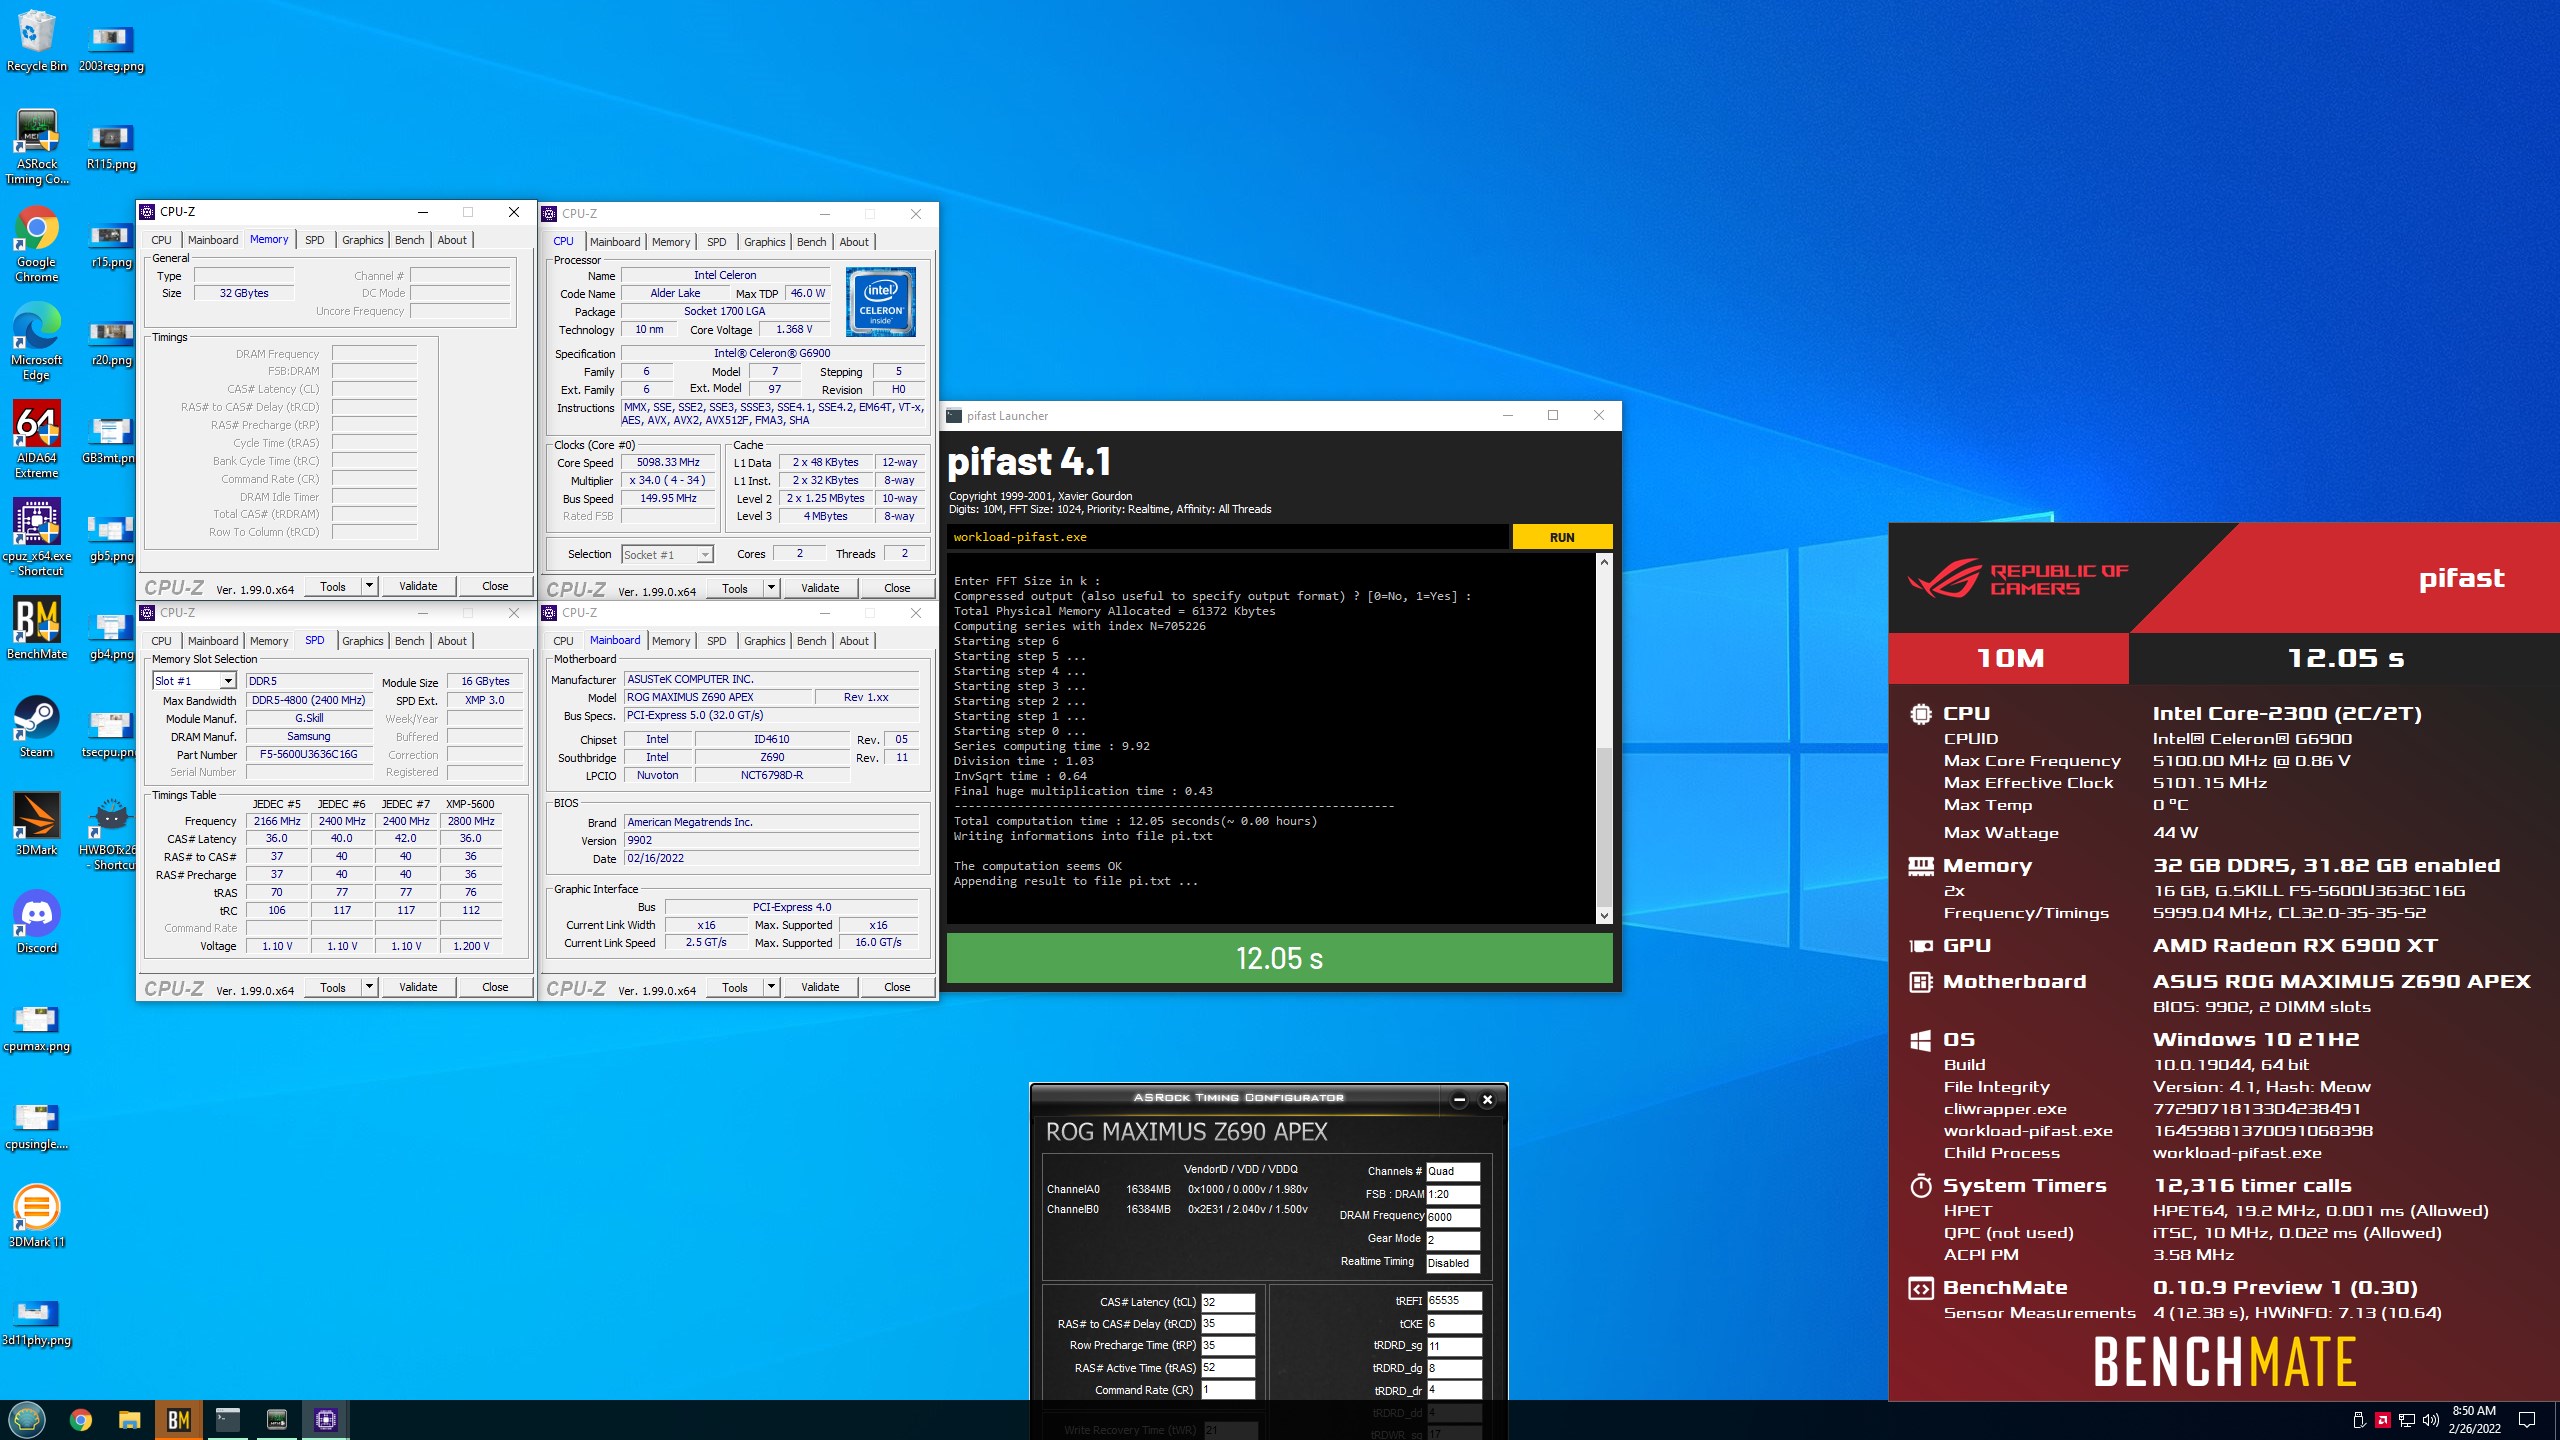
Task: Open the 2003reg.png desktop file
Action: pyautogui.click(x=111, y=48)
